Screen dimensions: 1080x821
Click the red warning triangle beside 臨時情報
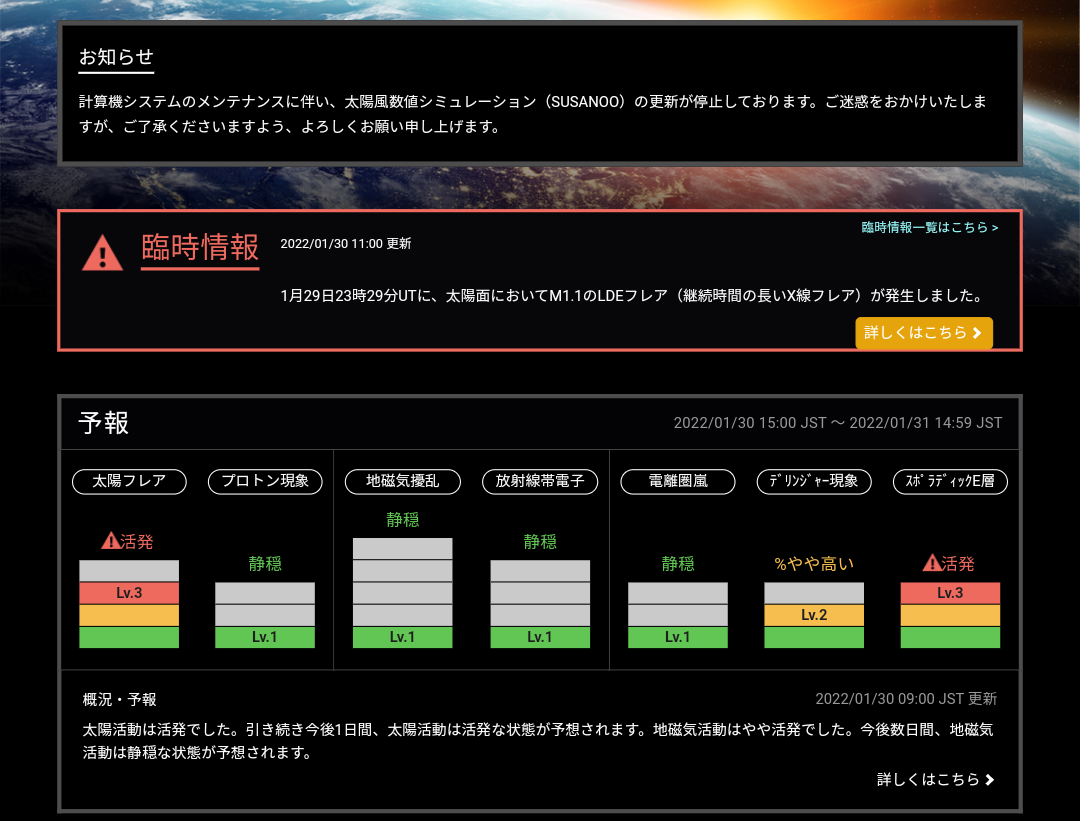[102, 252]
